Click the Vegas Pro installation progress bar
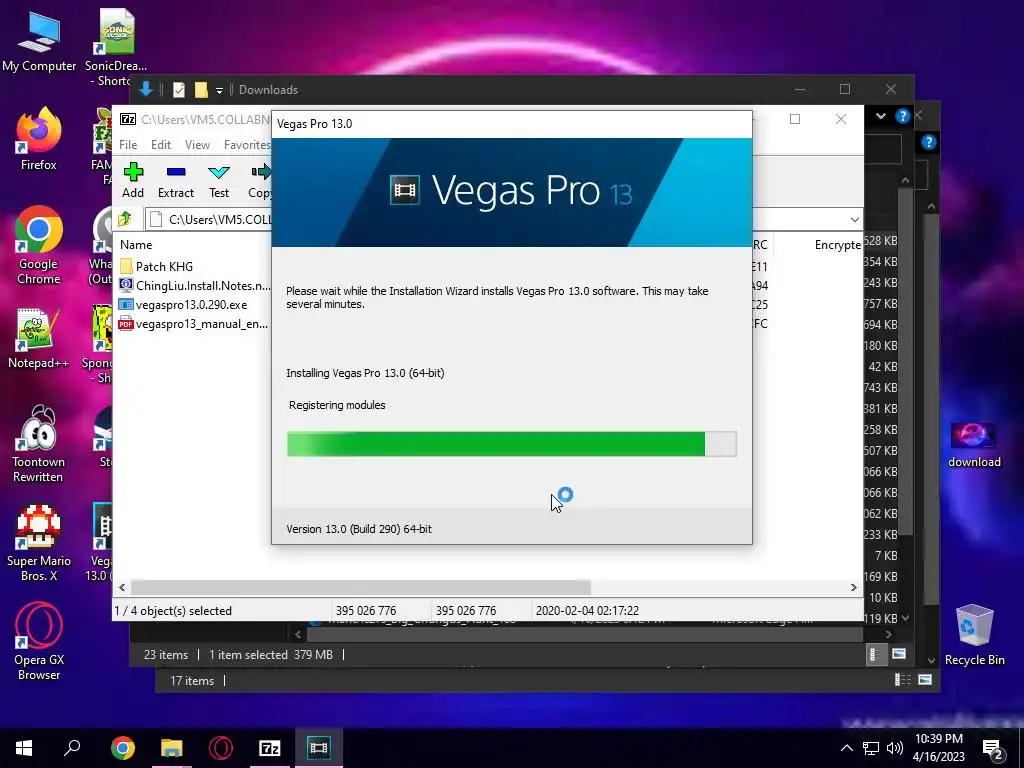Viewport: 1024px width, 768px height. (x=511, y=444)
